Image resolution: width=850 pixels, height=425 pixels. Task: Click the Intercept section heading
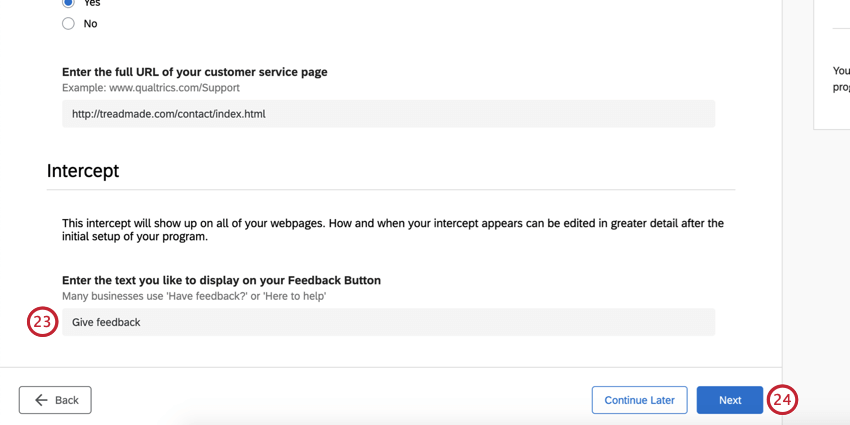[83, 171]
